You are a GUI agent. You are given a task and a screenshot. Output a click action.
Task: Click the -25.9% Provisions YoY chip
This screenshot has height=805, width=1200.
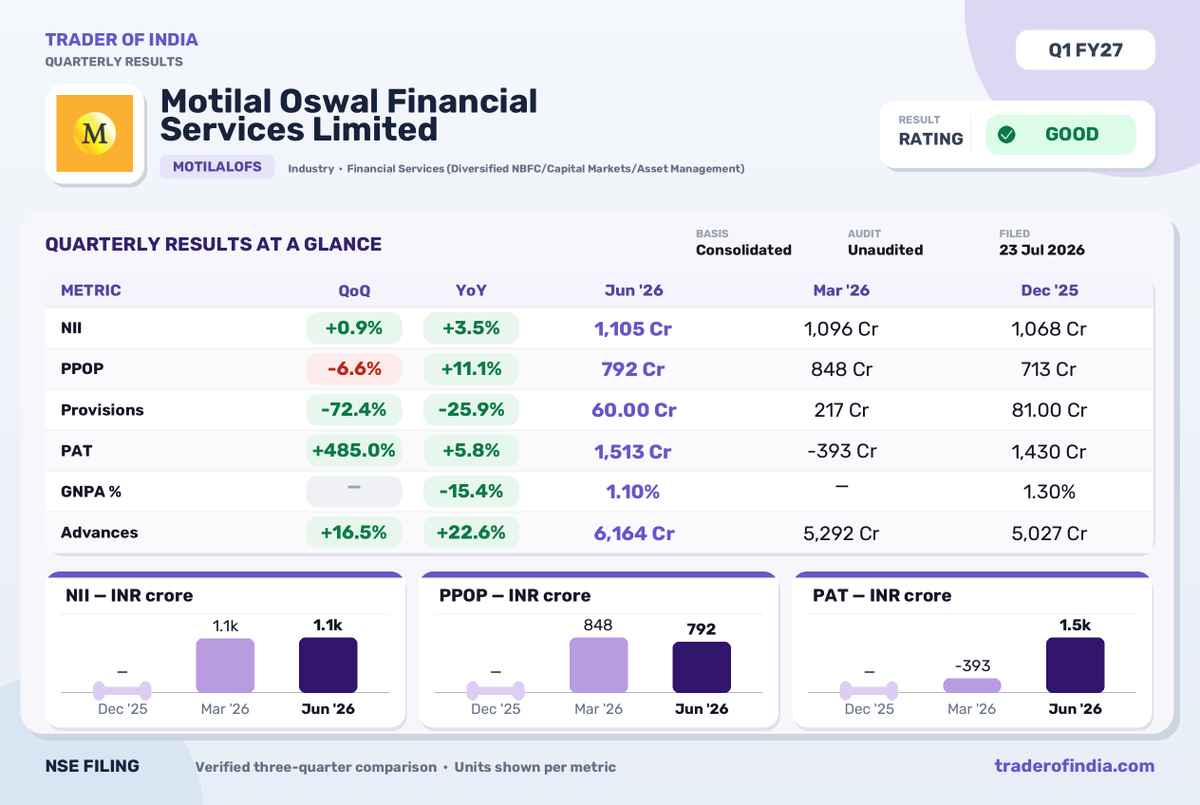[x=471, y=410]
